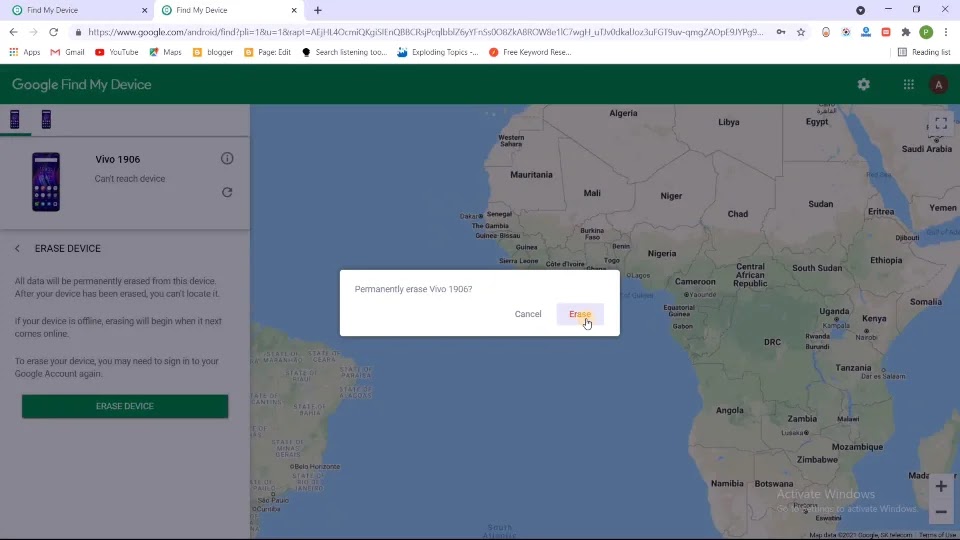960x540 pixels.
Task: Confirm Erase in the dialog
Action: coord(580,314)
